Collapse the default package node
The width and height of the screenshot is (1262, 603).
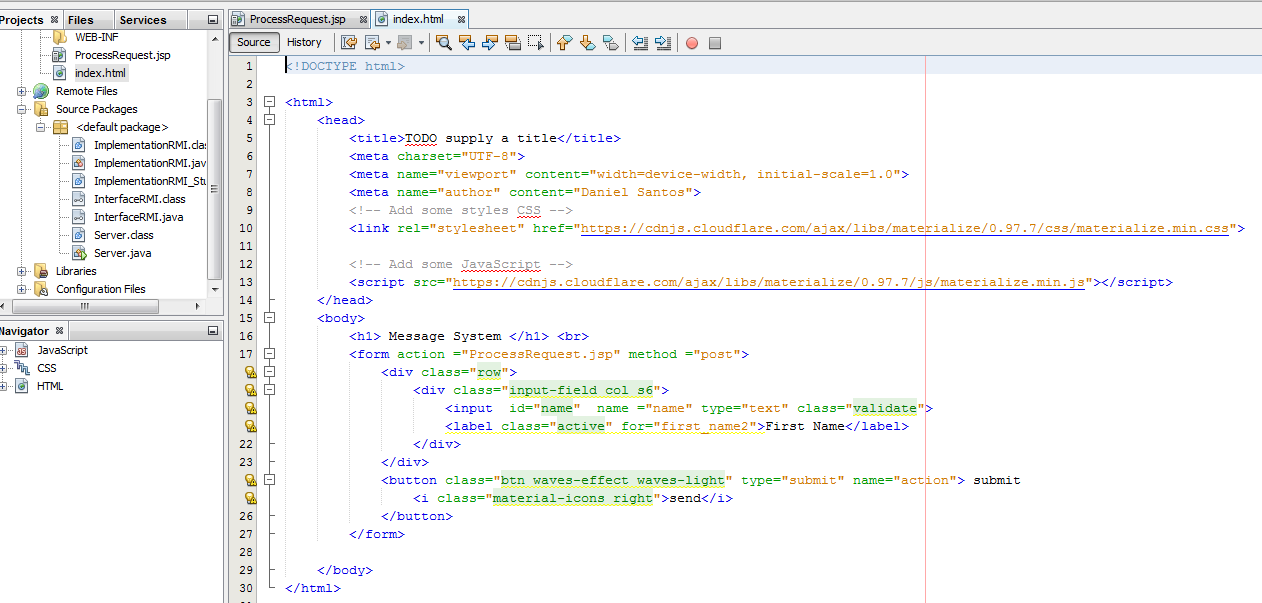click(41, 127)
